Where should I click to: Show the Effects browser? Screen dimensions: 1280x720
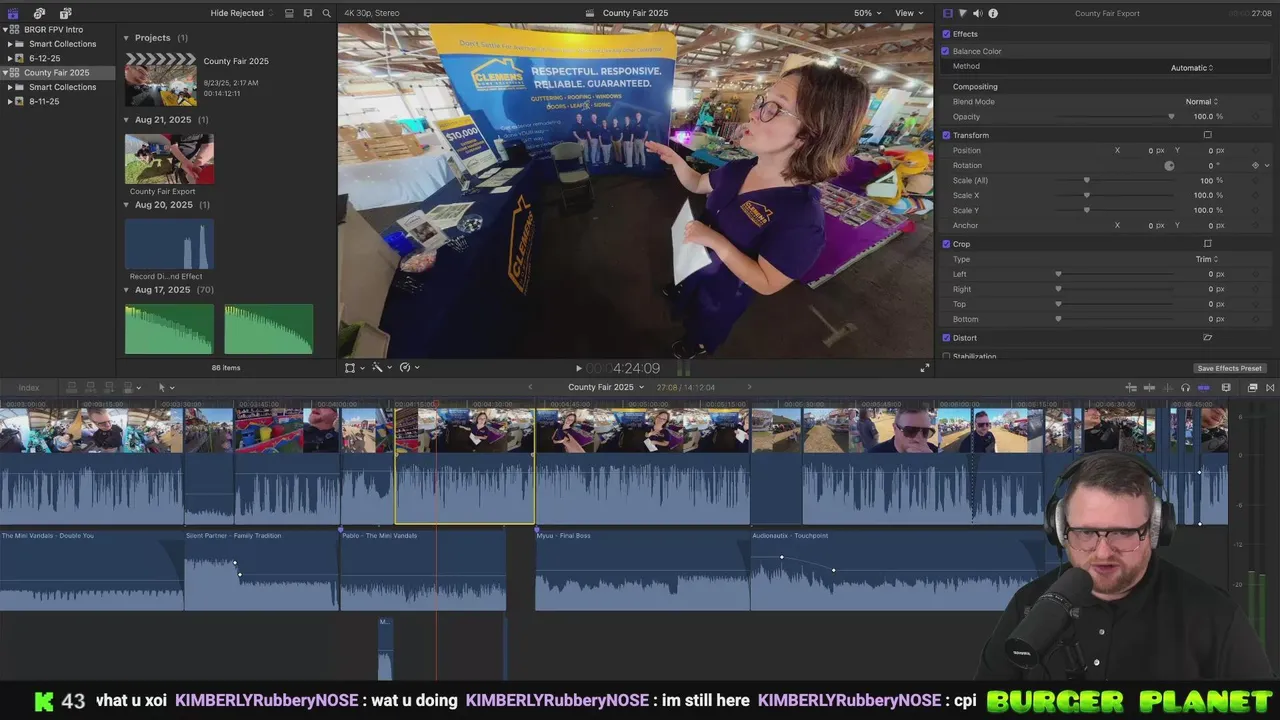pos(1252,387)
